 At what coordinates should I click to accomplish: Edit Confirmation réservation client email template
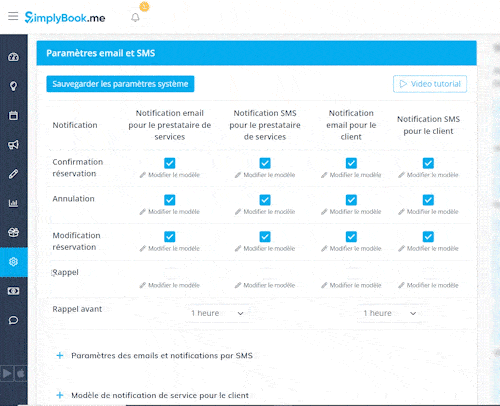pos(351,175)
